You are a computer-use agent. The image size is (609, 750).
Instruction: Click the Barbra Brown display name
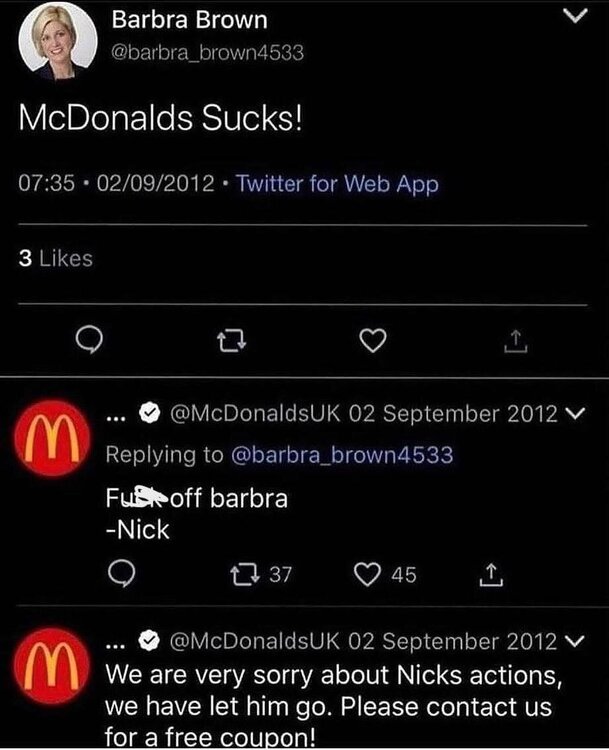[x=189, y=19]
